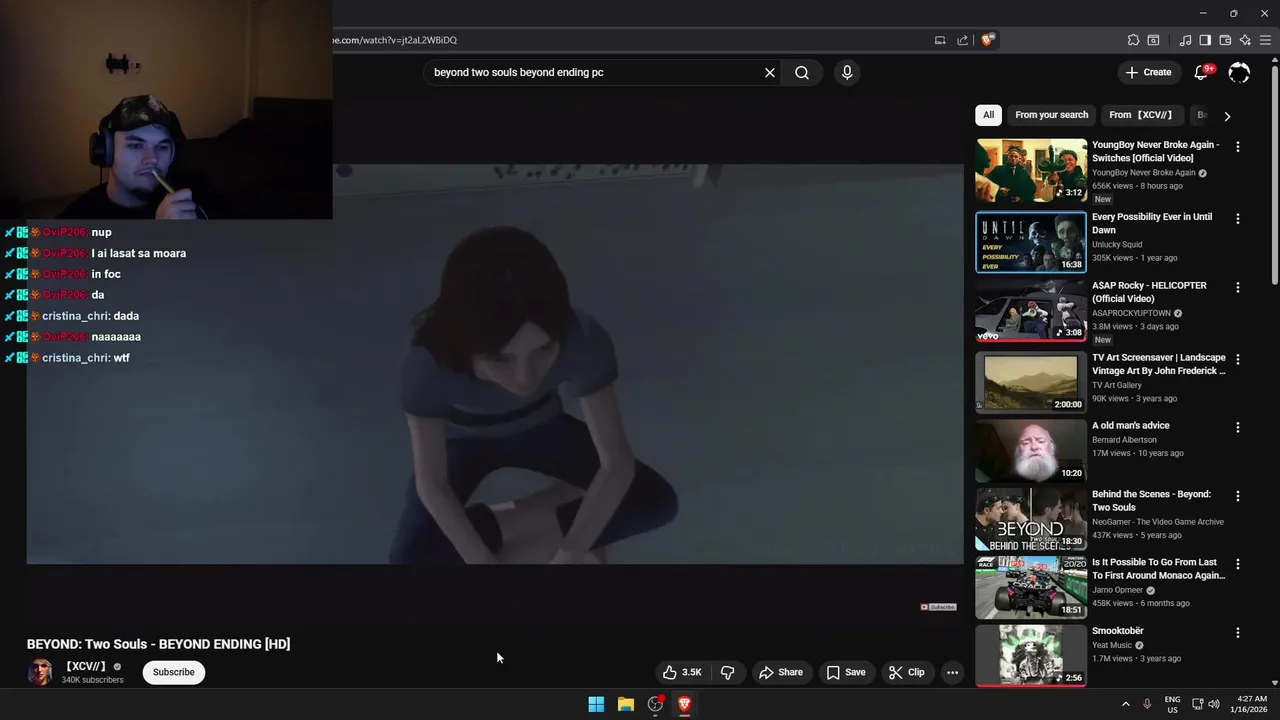This screenshot has height=720, width=1280.
Task: Open the tab search icon in toolbar
Action: [x=1153, y=40]
